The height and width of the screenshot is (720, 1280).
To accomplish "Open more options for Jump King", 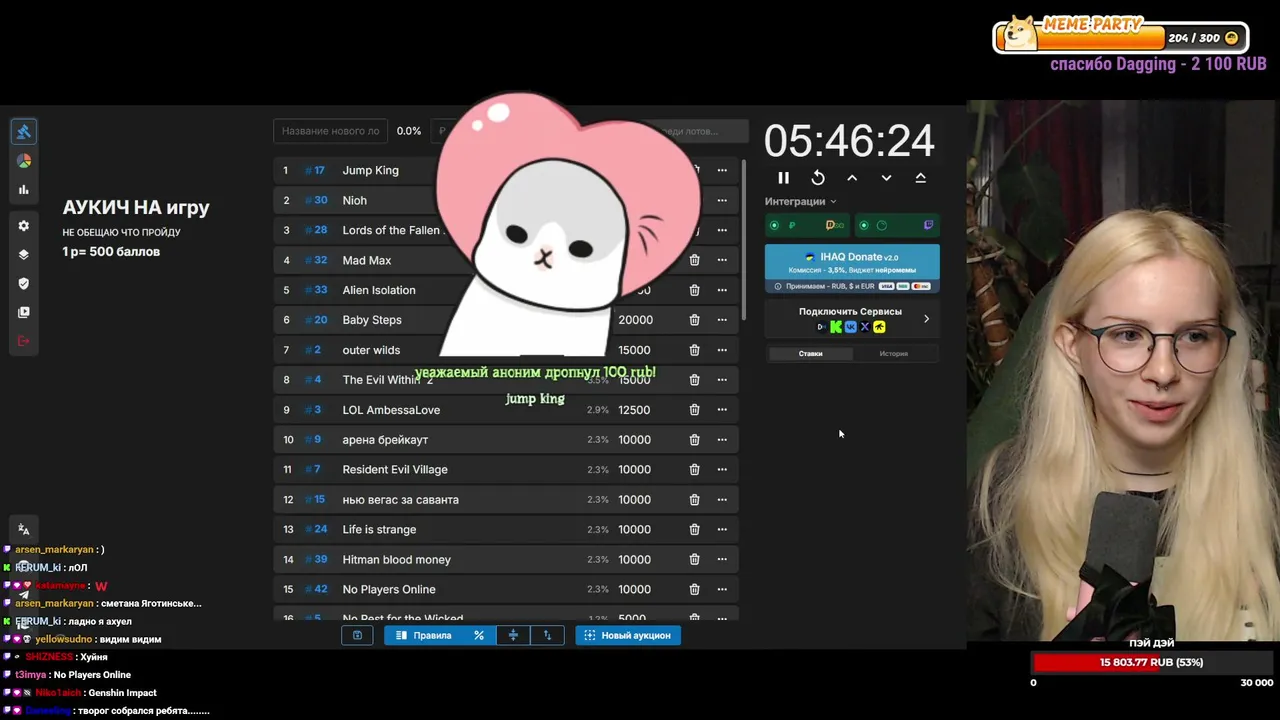I will click(722, 170).
